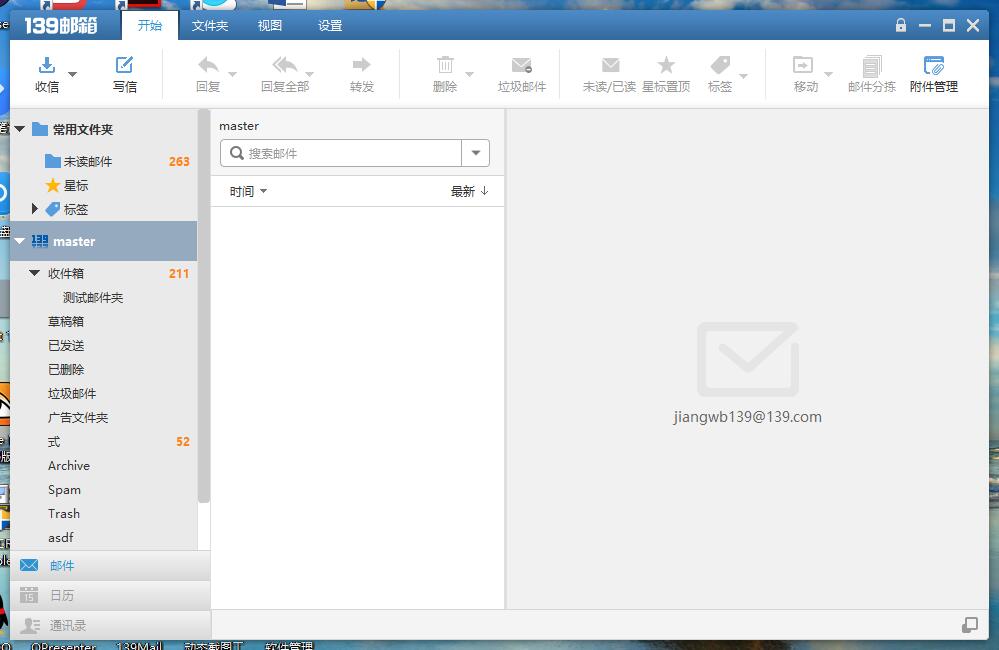This screenshot has width=999, height=650.
Task: Click the 转发 forward icon
Action: coord(361,65)
